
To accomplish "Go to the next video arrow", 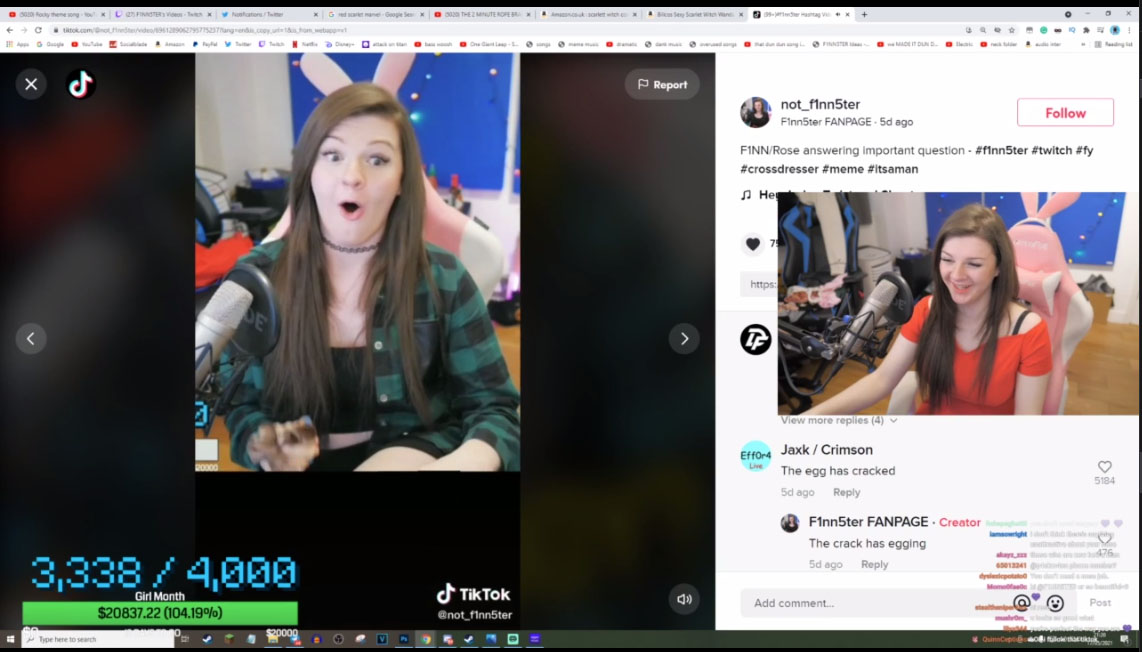I will [684, 338].
